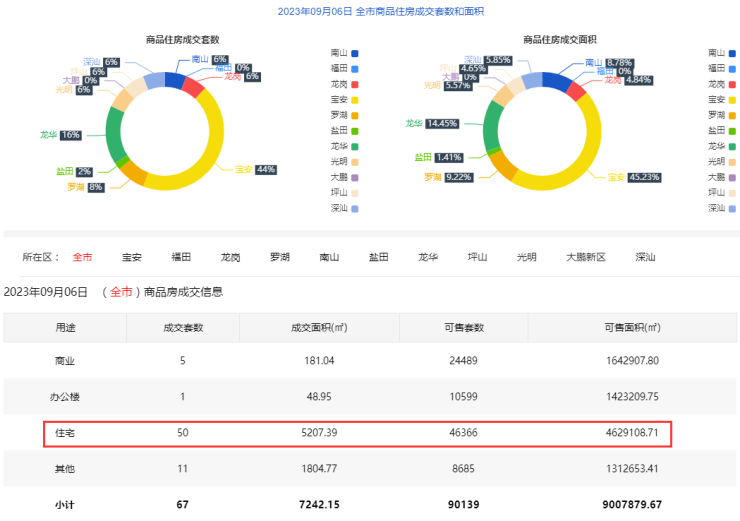This screenshot has height=521, width=740.
Task: Select 龙华 in the district filter row
Action: (x=428, y=257)
